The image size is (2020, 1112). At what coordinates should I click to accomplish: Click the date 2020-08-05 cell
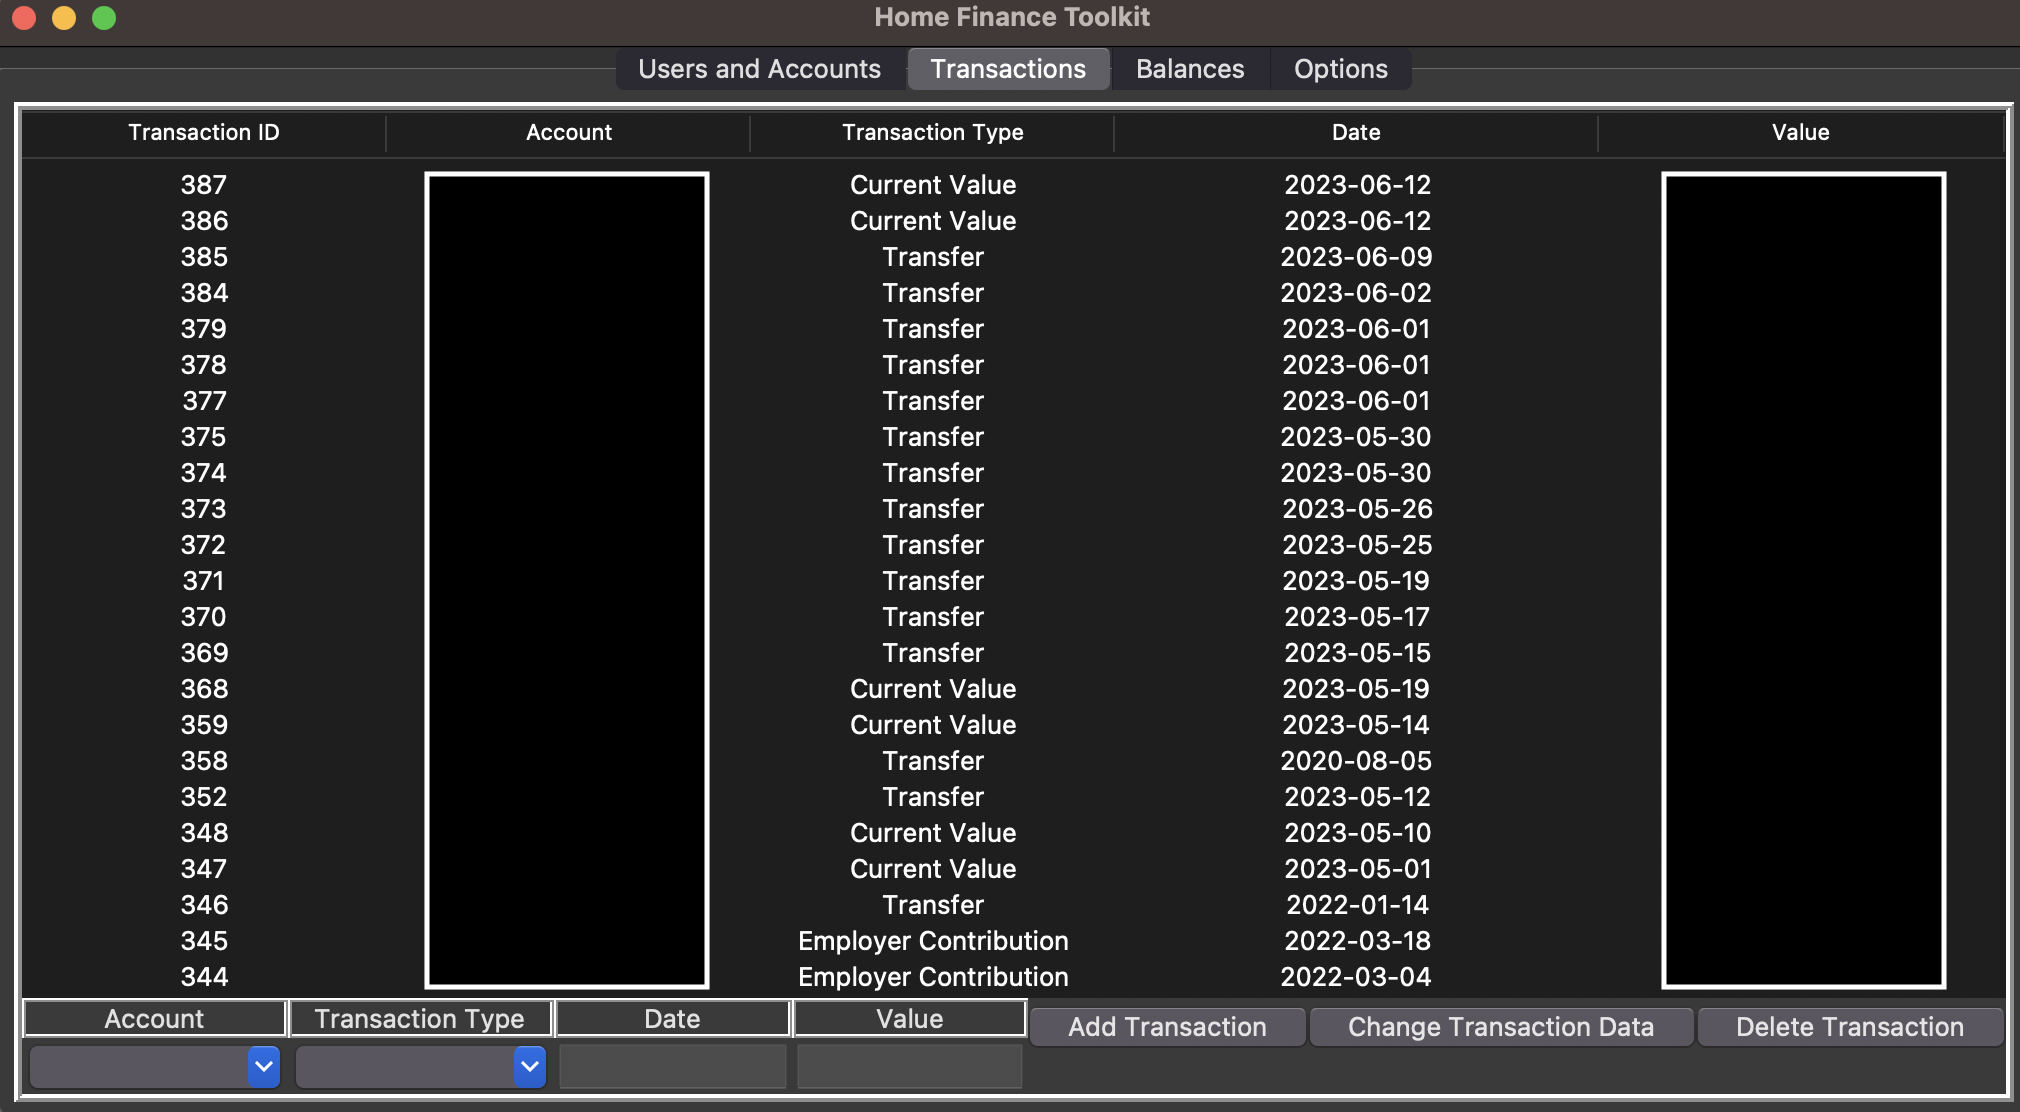(1356, 761)
